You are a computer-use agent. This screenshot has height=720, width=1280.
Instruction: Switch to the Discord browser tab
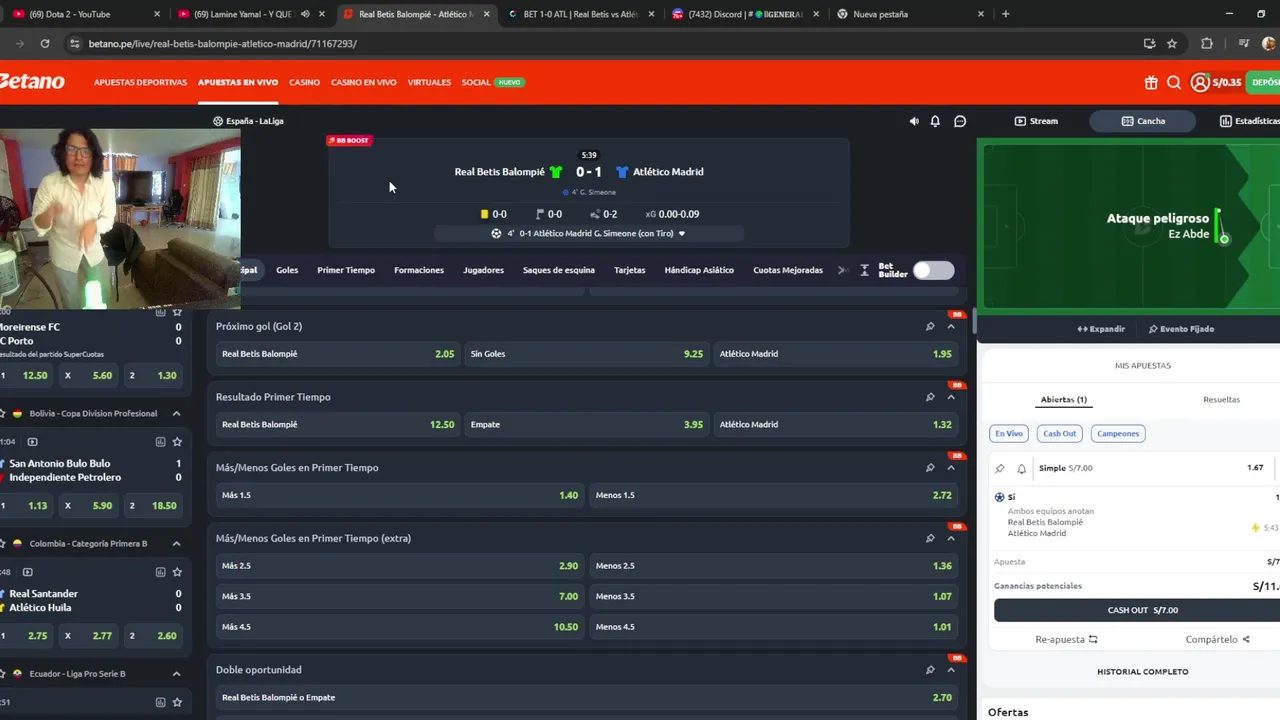pos(744,14)
